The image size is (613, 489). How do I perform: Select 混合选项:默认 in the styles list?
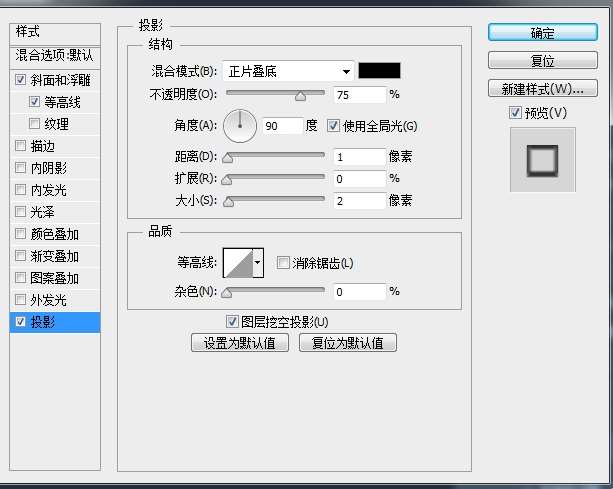[x=53, y=55]
